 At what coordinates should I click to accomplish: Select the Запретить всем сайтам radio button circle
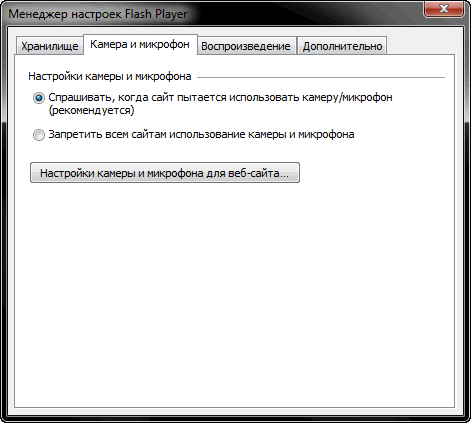tap(39, 135)
